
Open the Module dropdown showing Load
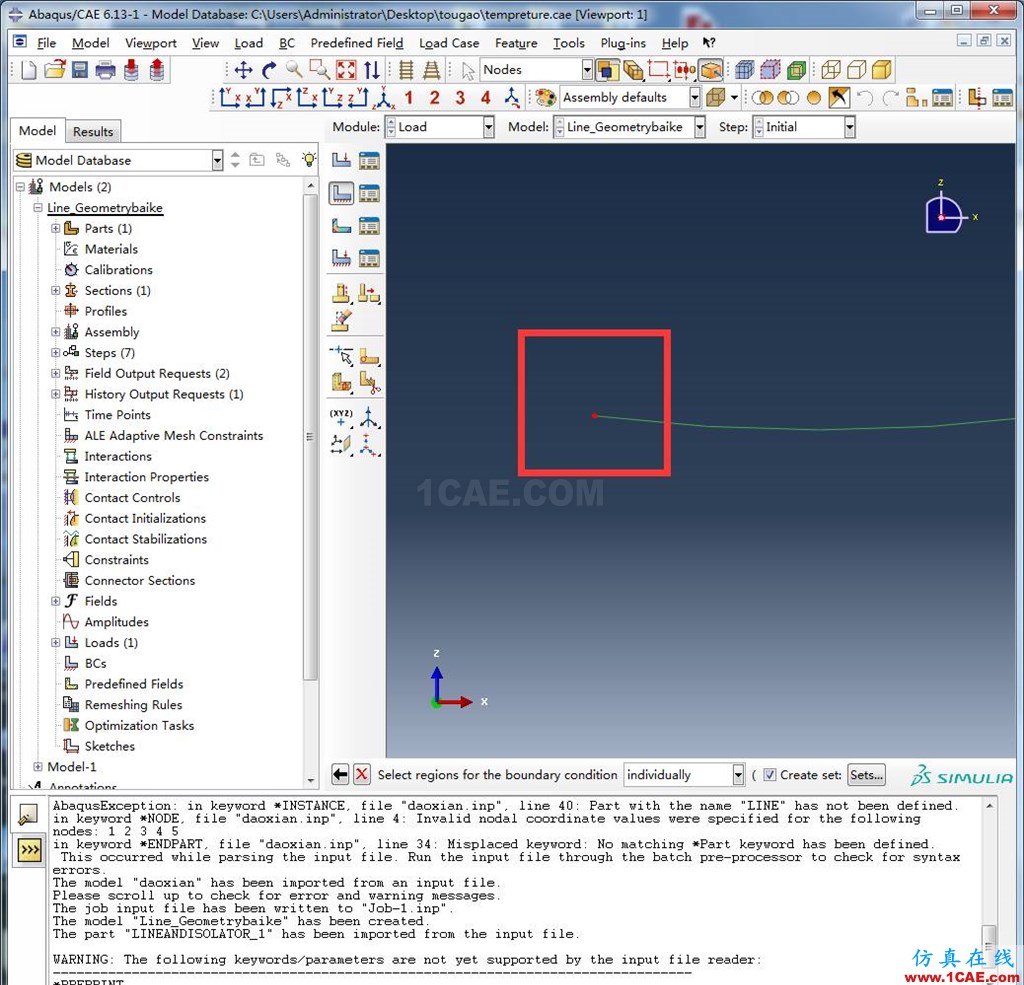click(x=440, y=127)
